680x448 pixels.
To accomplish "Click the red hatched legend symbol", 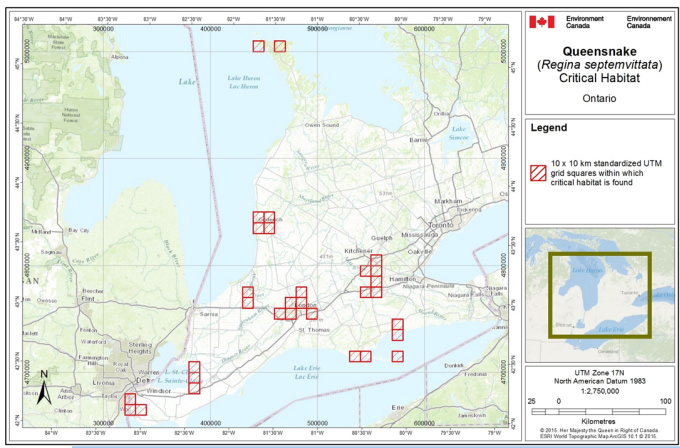I will 539,172.
